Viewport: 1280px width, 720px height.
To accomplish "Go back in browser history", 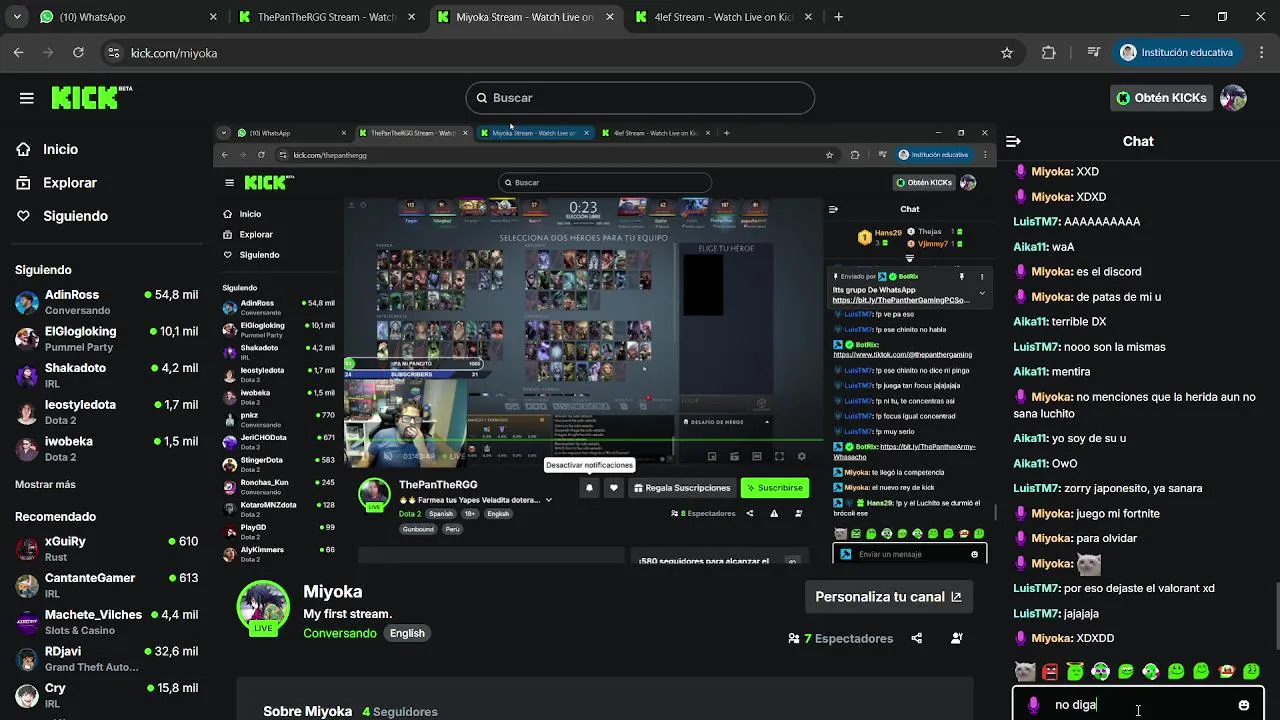I will click(x=19, y=53).
